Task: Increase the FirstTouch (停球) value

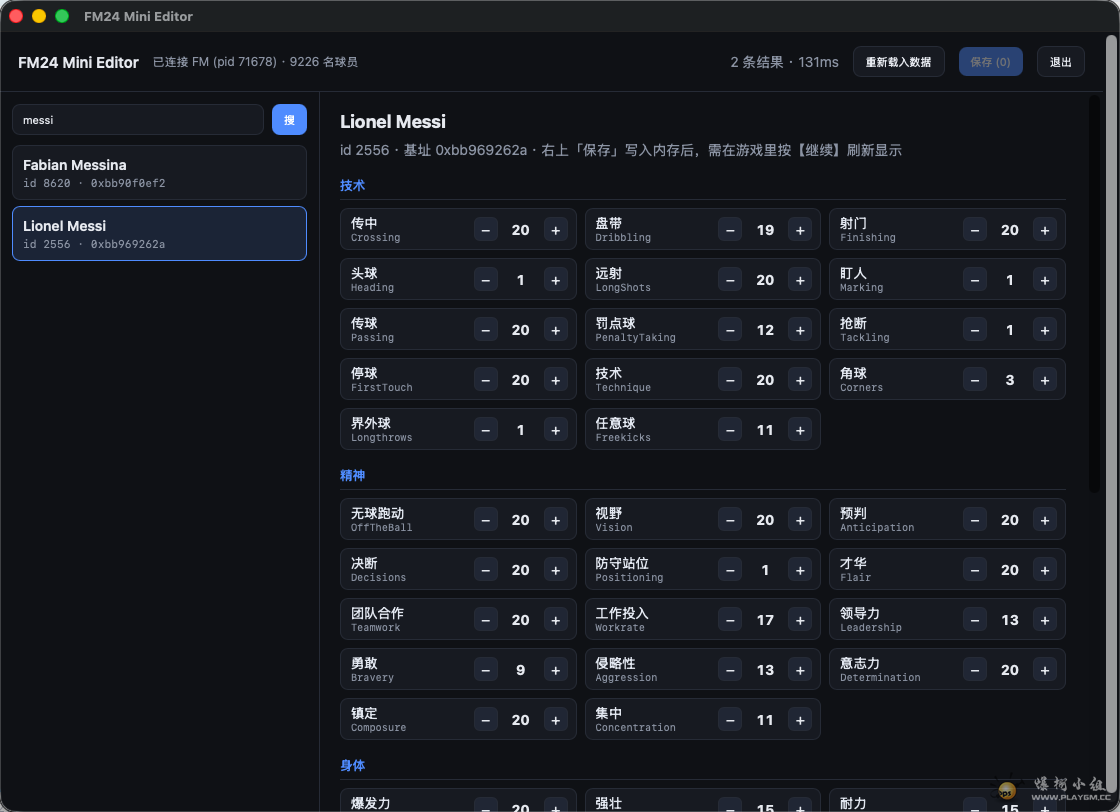Action: [556, 380]
